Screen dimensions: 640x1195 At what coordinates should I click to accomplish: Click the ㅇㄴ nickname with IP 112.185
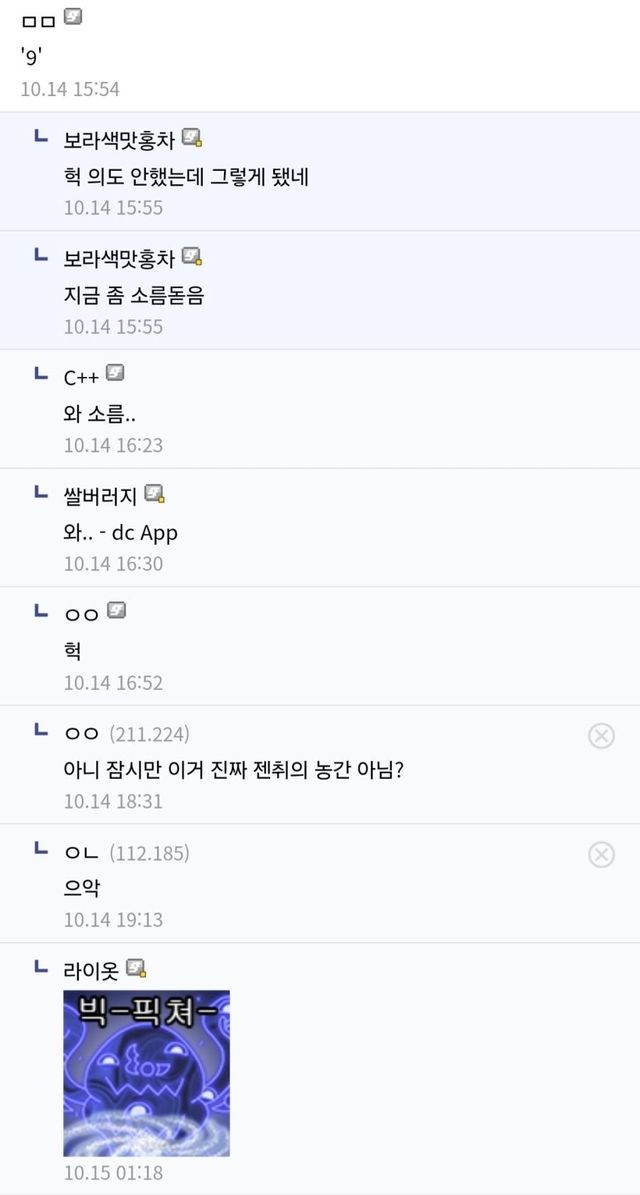coord(81,853)
